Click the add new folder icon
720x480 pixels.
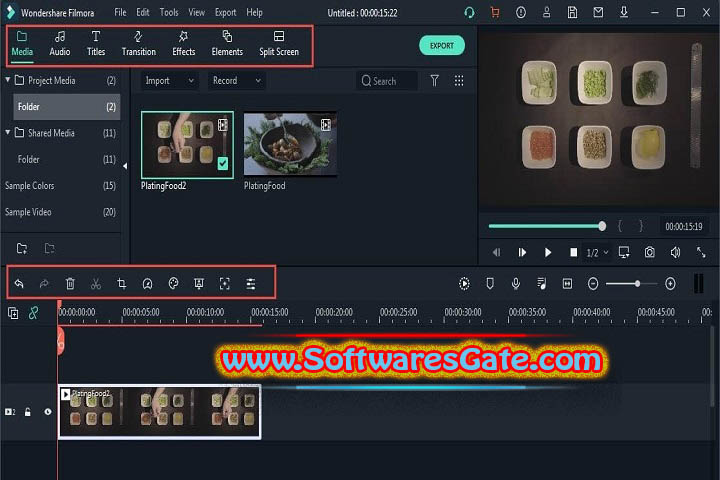(22, 248)
